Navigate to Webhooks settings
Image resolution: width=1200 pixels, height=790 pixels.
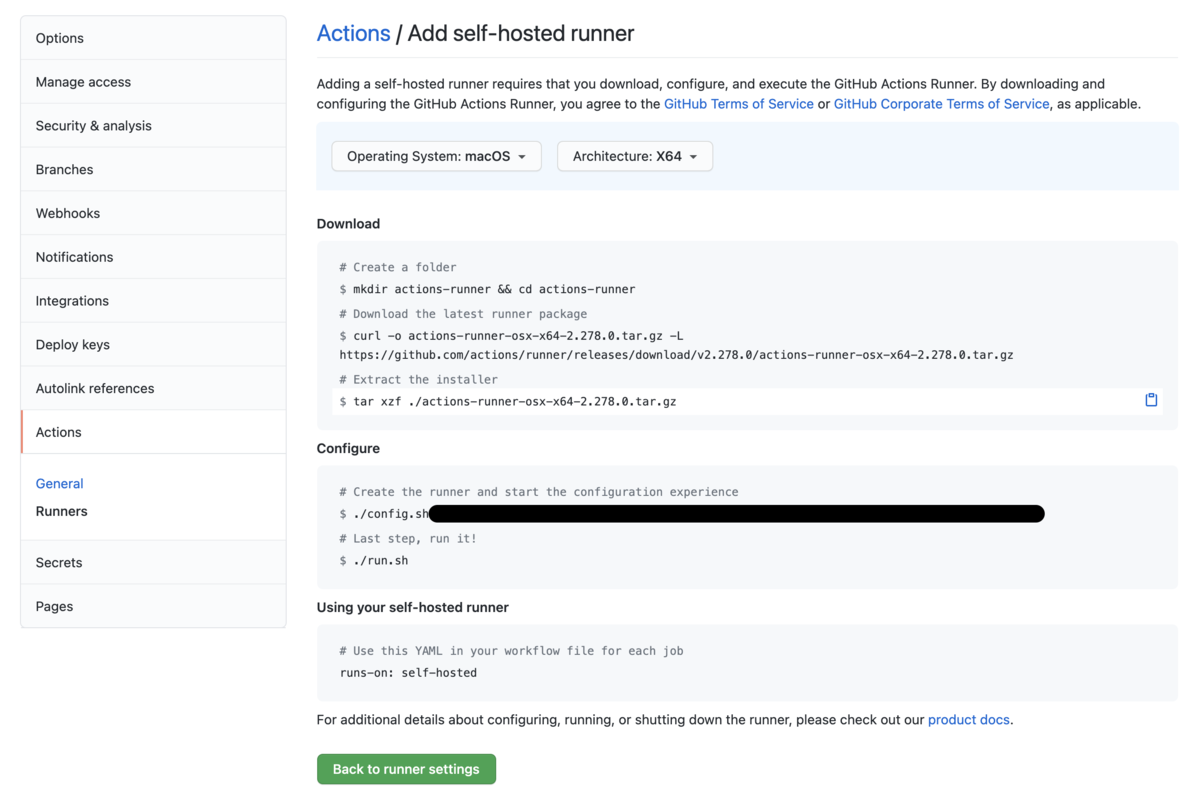click(x=153, y=213)
